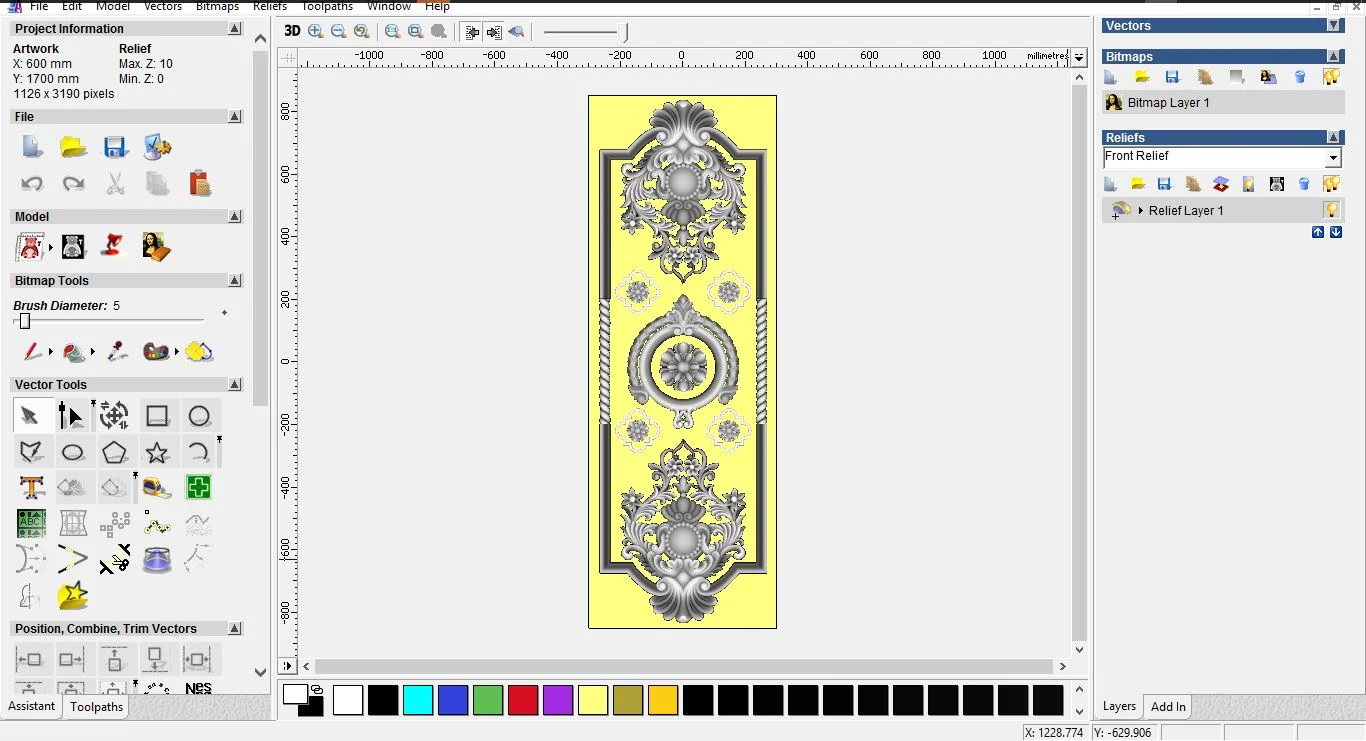Toggle all bitmap layers visibility bulb
Screen dimensions: 1366x741
click(x=1331, y=77)
